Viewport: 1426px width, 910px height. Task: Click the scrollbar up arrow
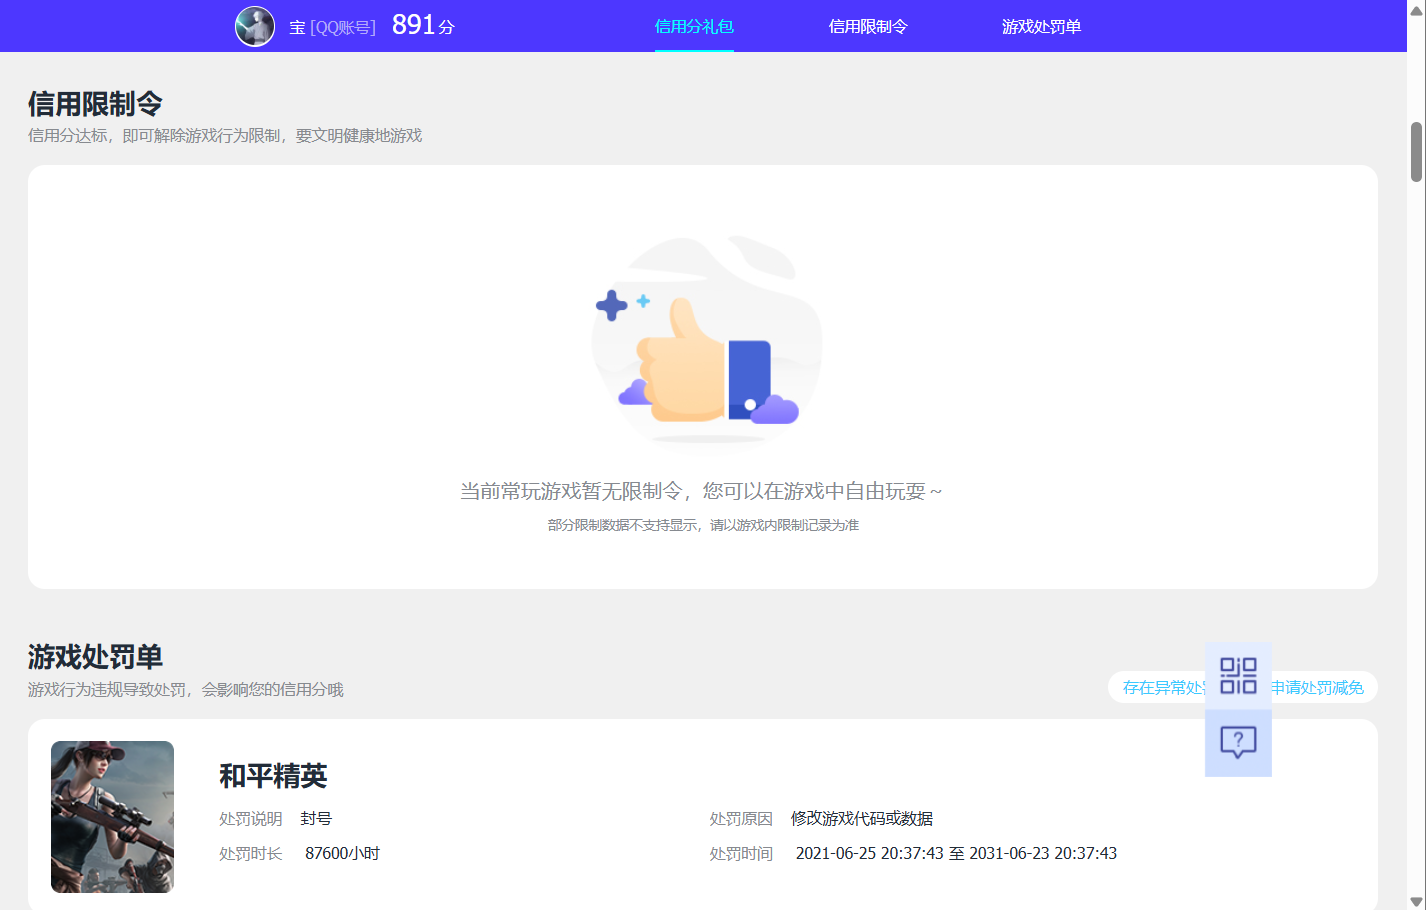(x=1417, y=10)
